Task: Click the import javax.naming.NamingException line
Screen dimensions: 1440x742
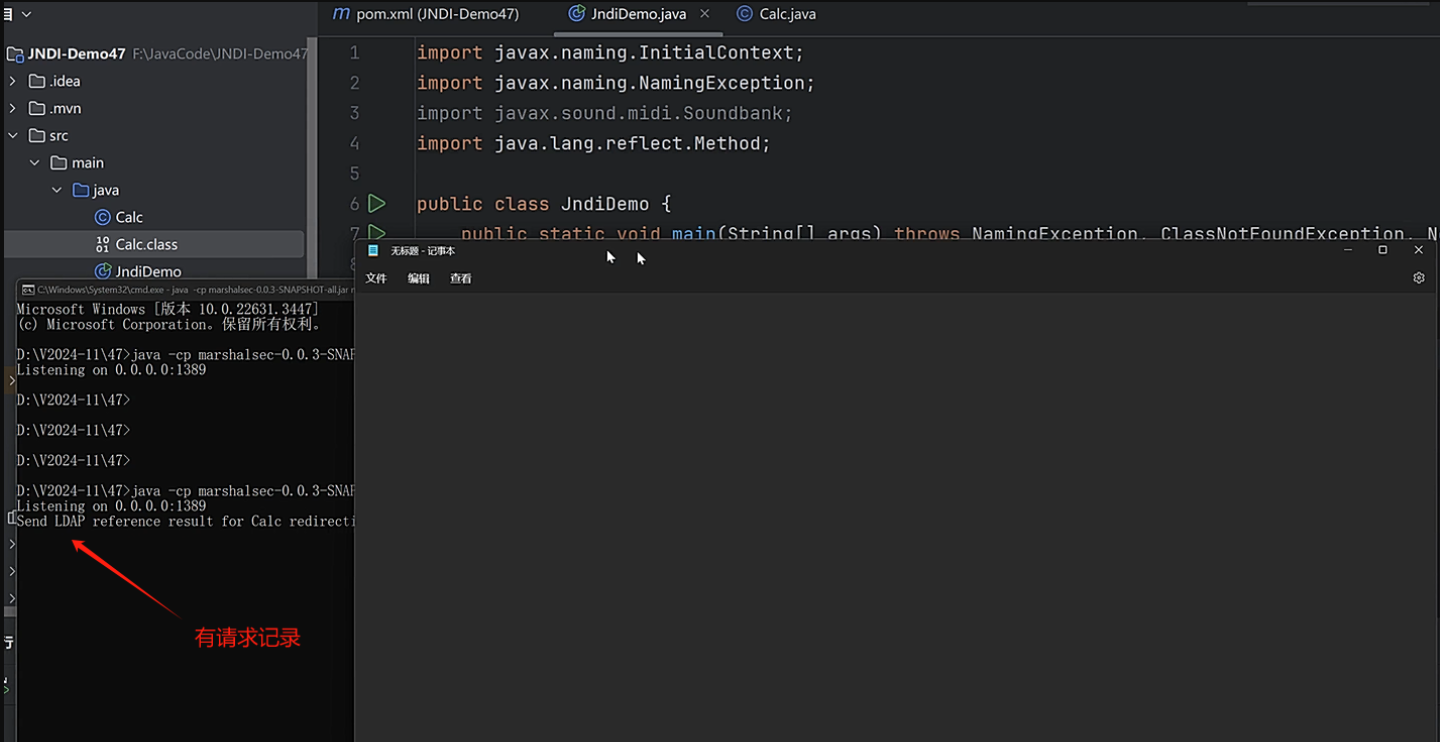Action: (616, 83)
